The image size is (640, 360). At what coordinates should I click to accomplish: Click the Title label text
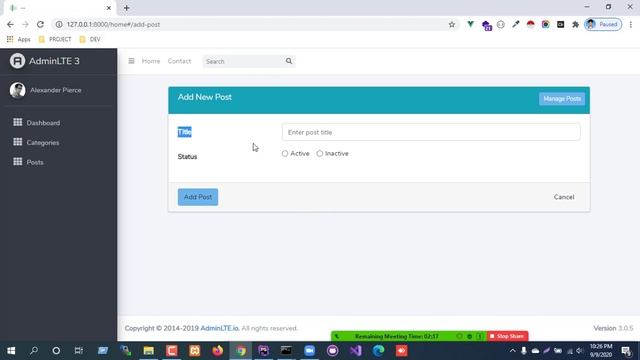click(x=184, y=132)
